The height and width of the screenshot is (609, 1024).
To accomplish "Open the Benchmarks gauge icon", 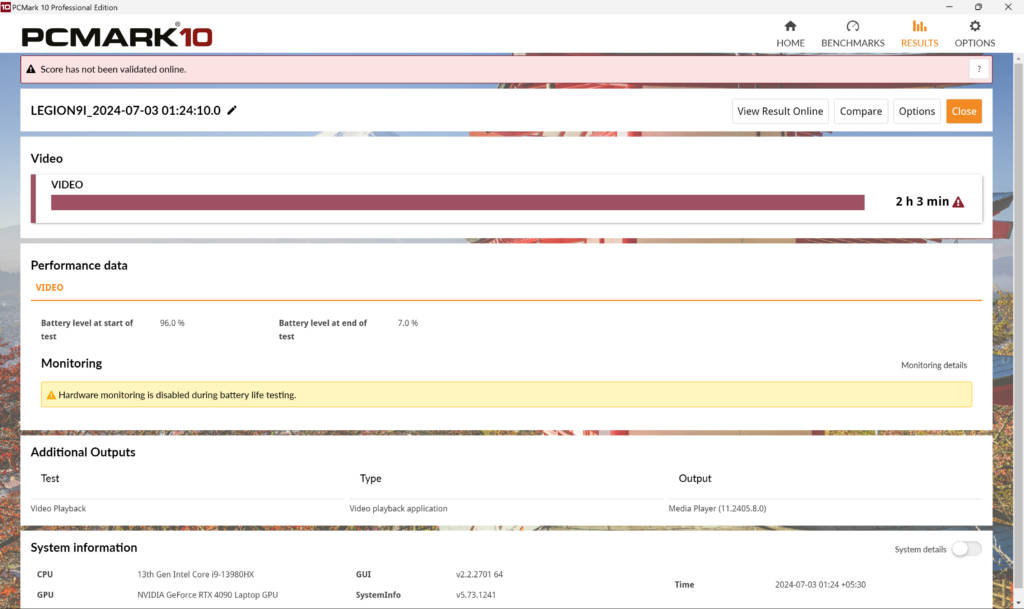I will click(x=852, y=27).
